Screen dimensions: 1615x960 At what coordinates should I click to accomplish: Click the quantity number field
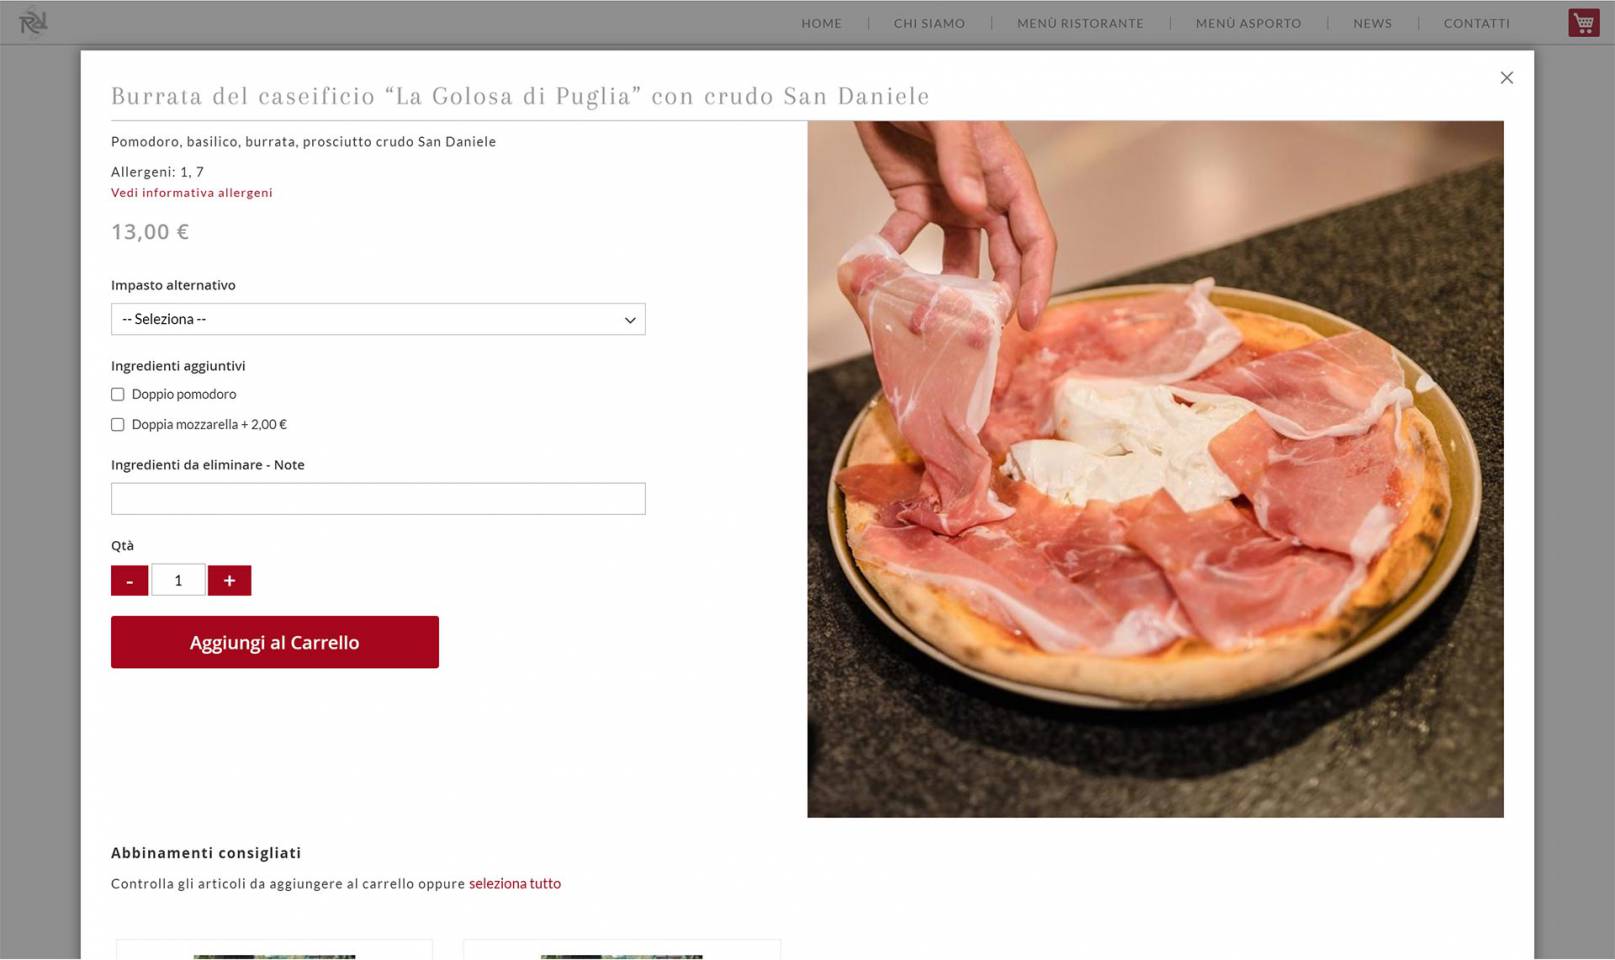(178, 580)
